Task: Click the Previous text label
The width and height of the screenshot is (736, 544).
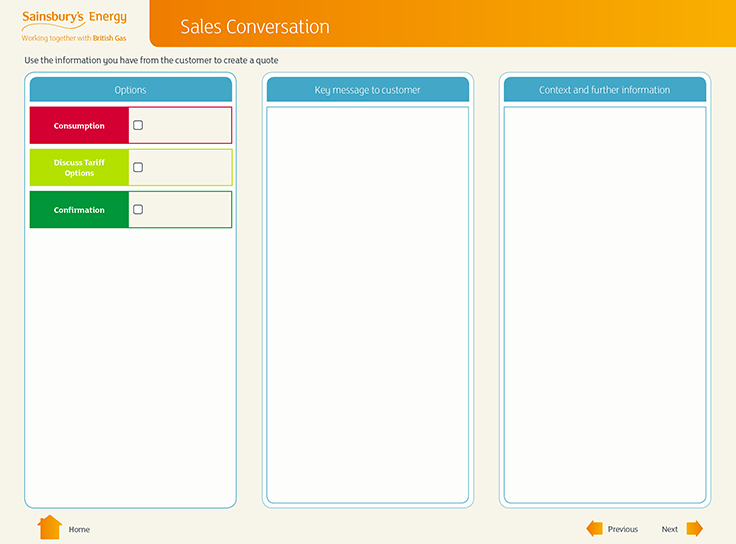Action: click(622, 529)
